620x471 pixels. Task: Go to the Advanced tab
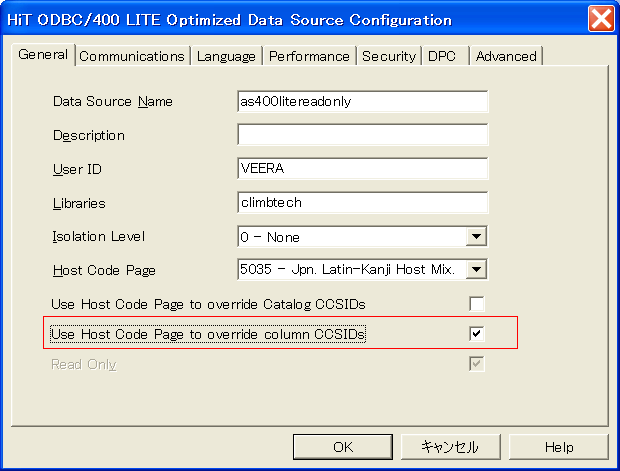click(x=506, y=56)
